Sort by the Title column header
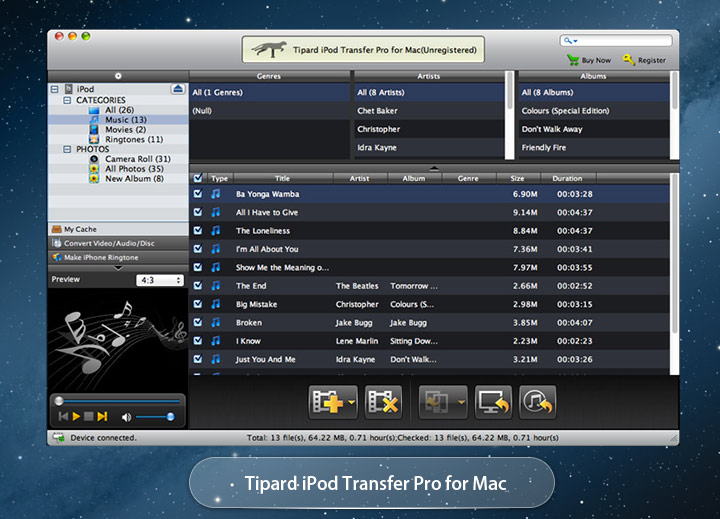This screenshot has width=720, height=519. pos(283,178)
